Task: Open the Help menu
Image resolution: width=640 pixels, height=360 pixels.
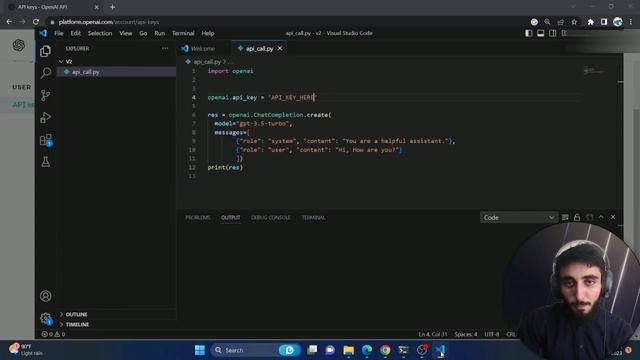Action: pos(208,33)
